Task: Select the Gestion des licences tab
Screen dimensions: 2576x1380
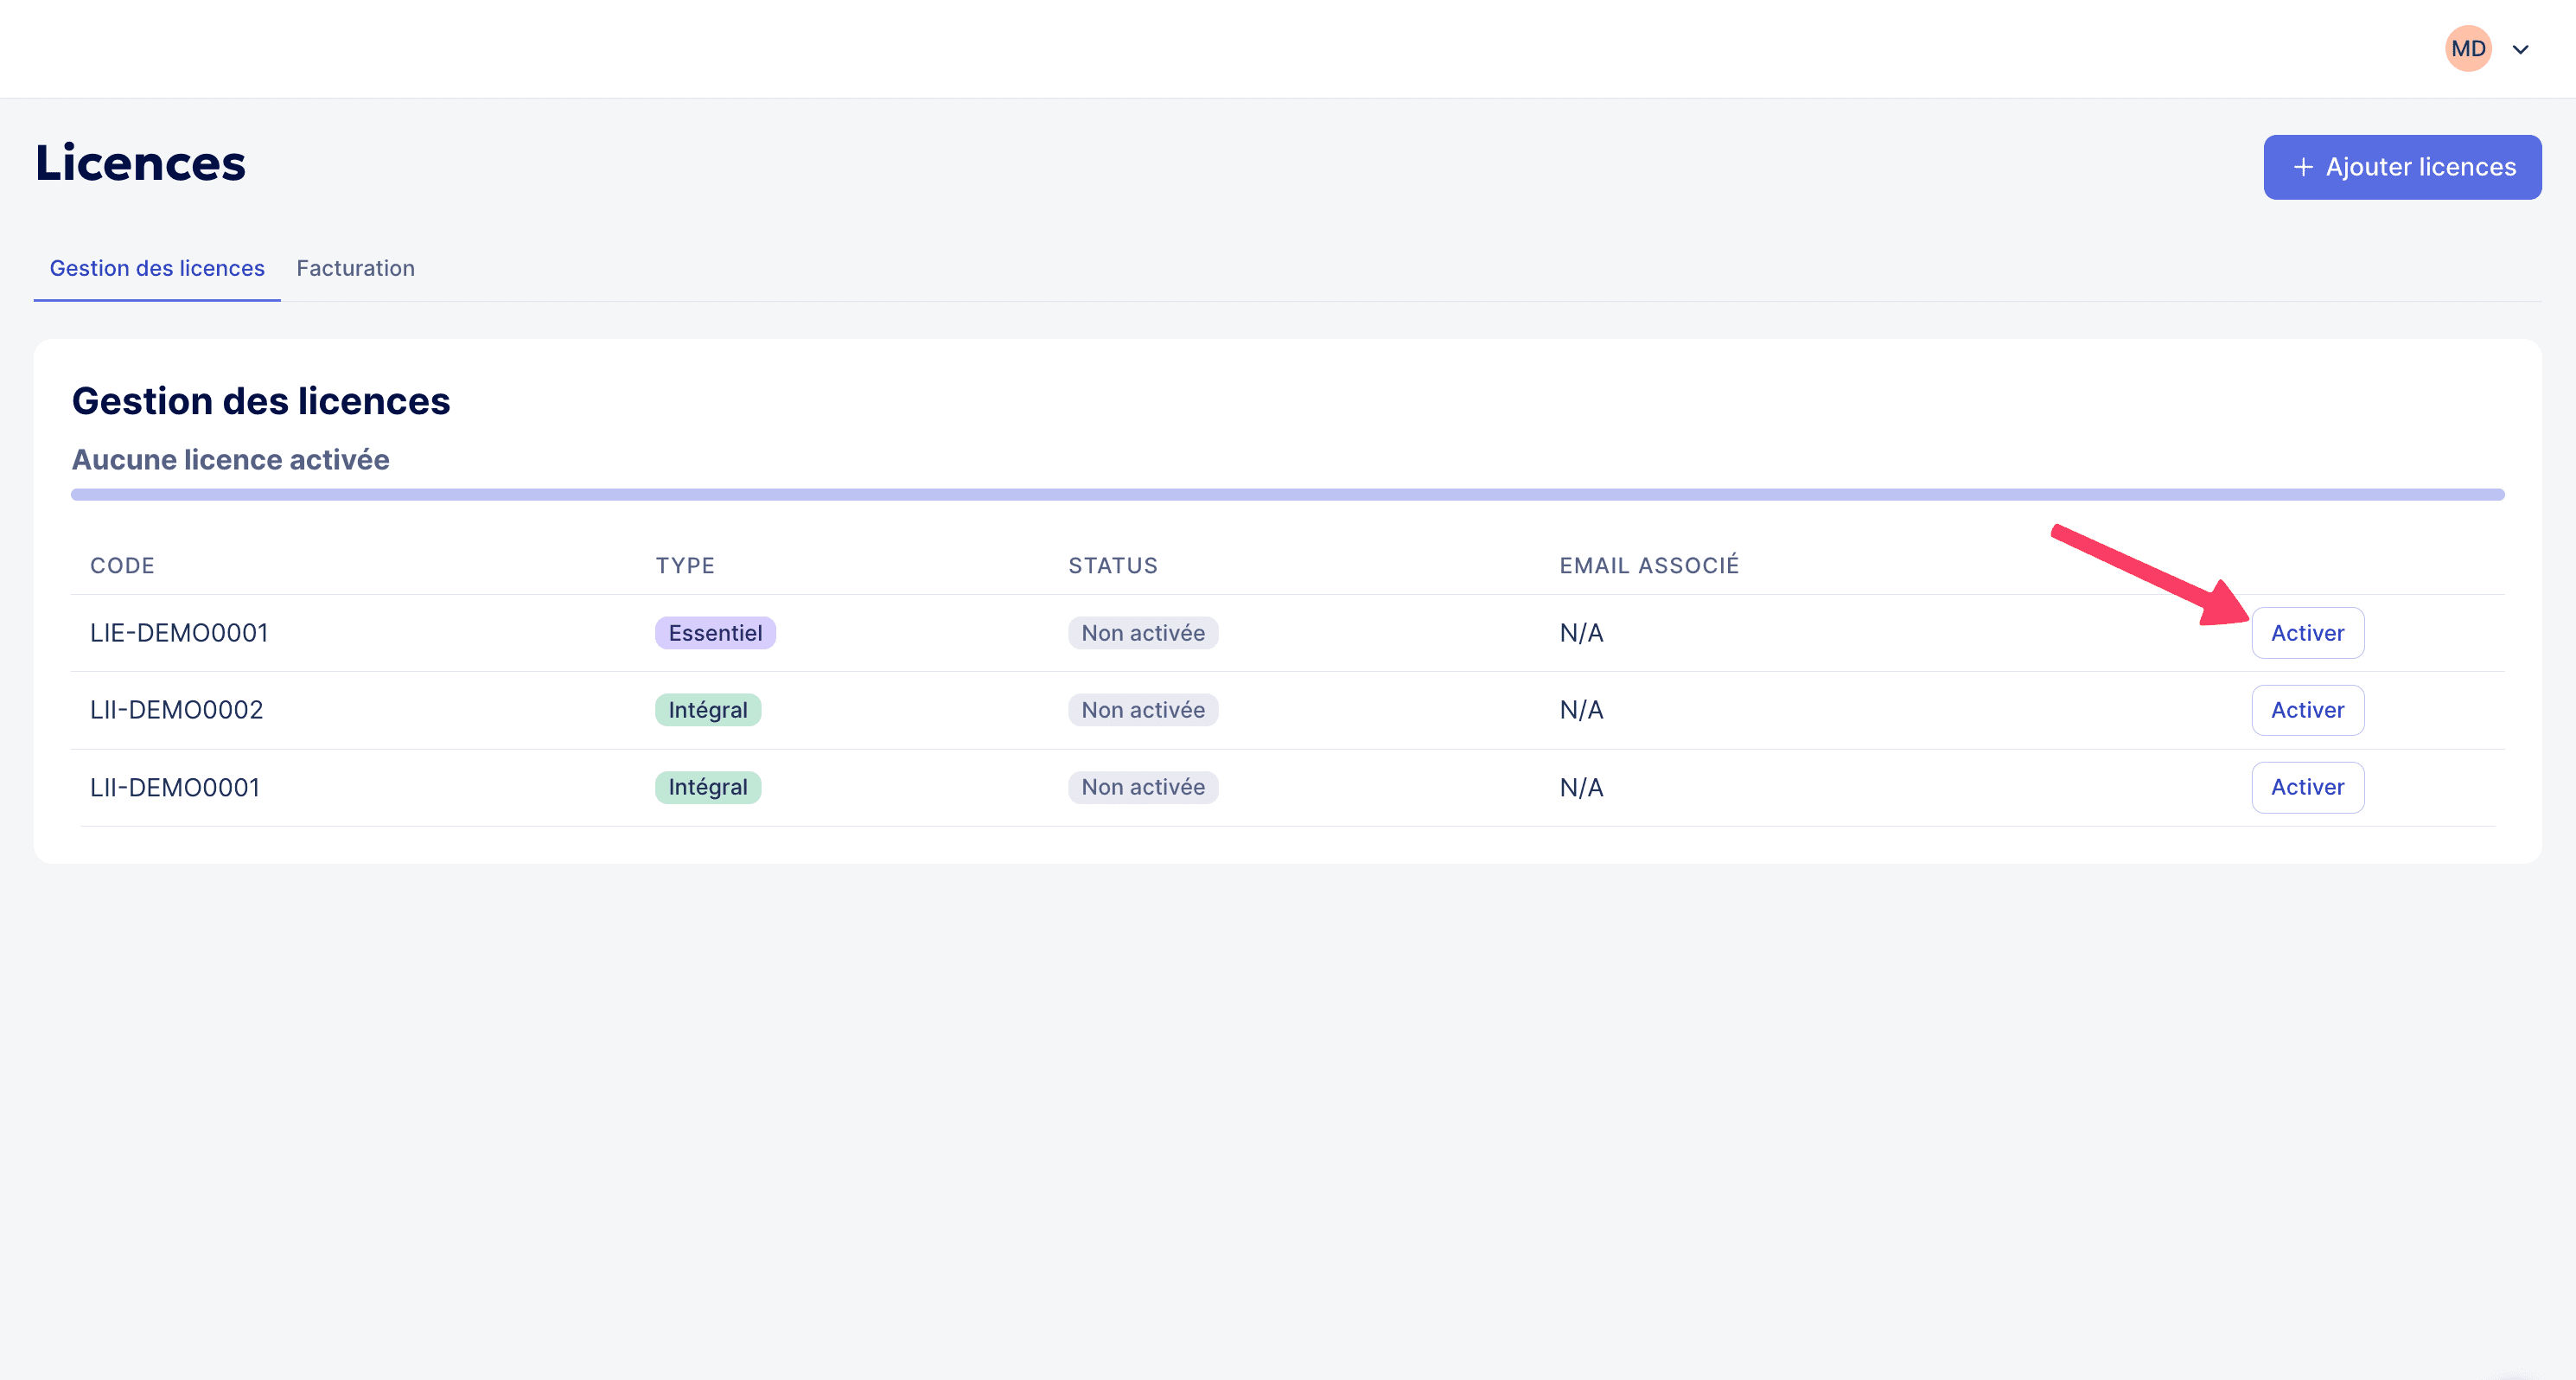Action: (157, 268)
